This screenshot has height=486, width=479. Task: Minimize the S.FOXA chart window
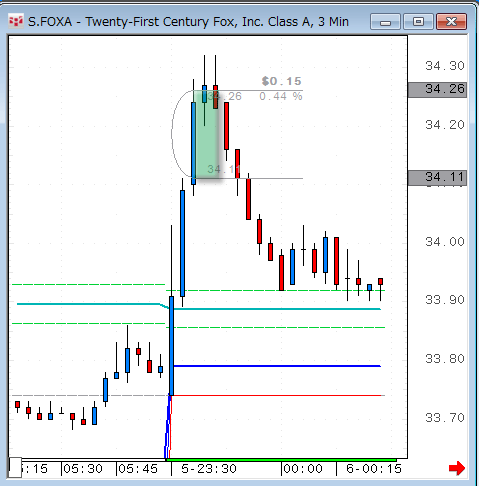tap(385, 22)
